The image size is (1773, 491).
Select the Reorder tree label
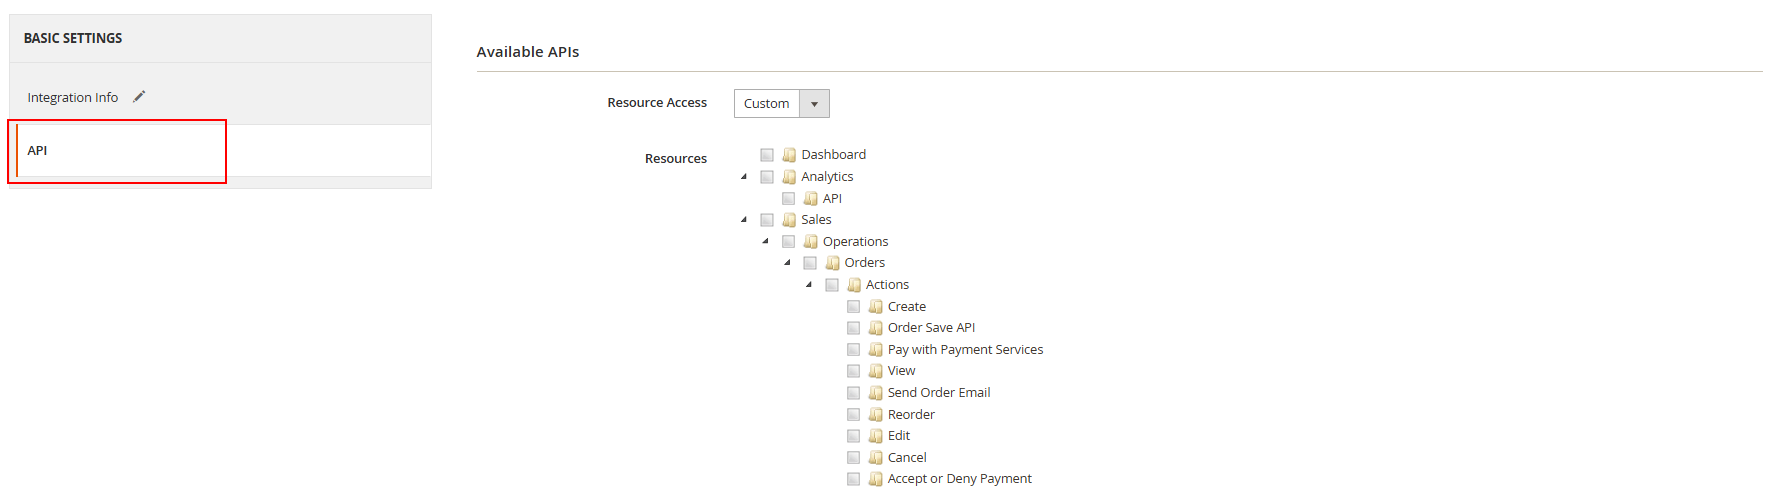point(911,414)
